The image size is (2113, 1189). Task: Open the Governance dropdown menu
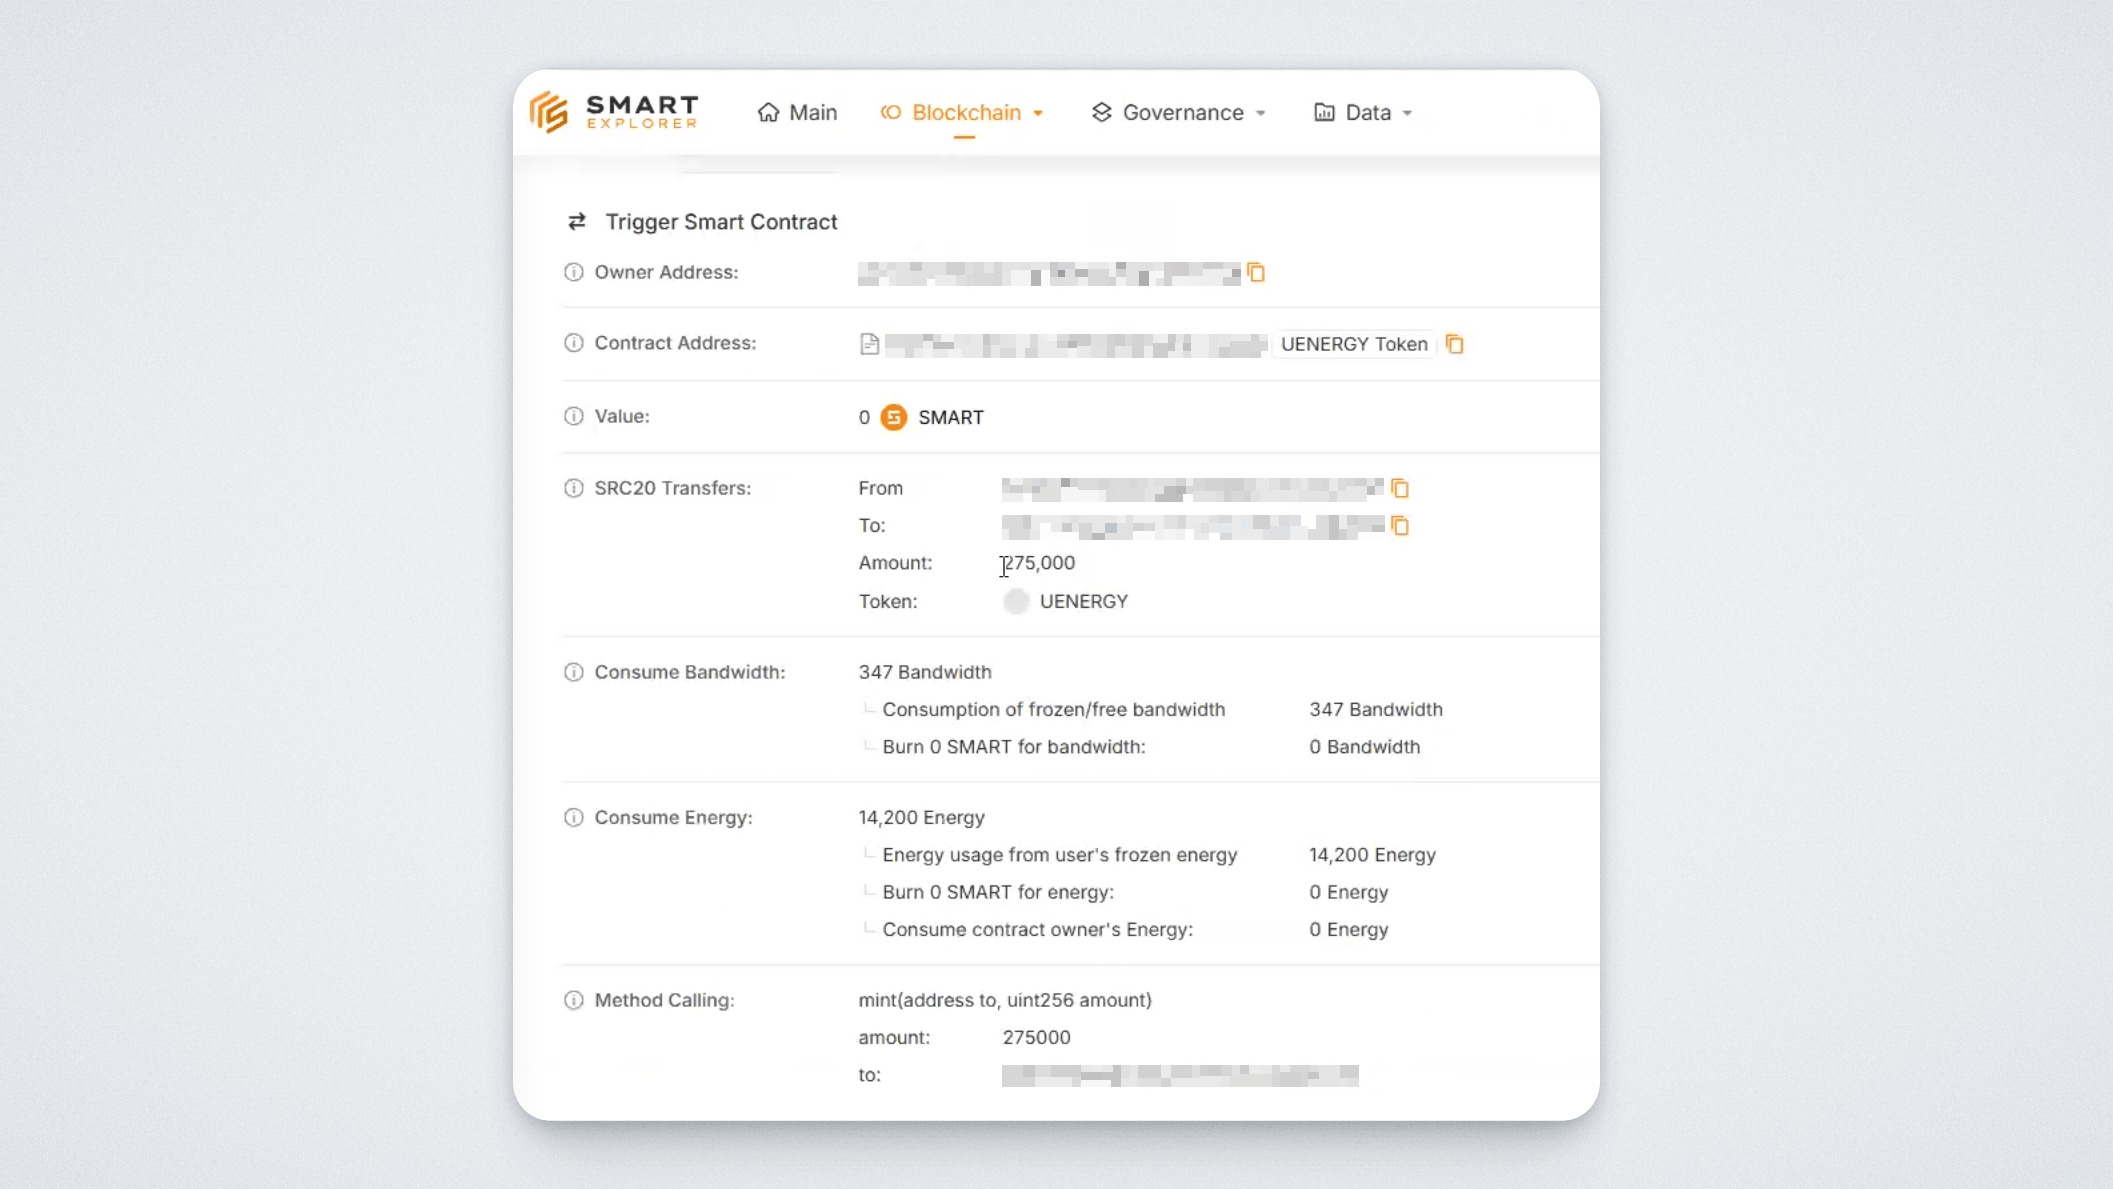[1180, 112]
